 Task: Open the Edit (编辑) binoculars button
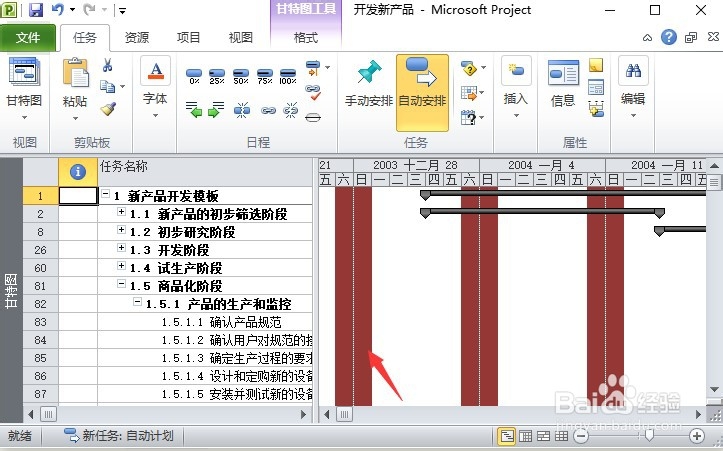(x=633, y=88)
